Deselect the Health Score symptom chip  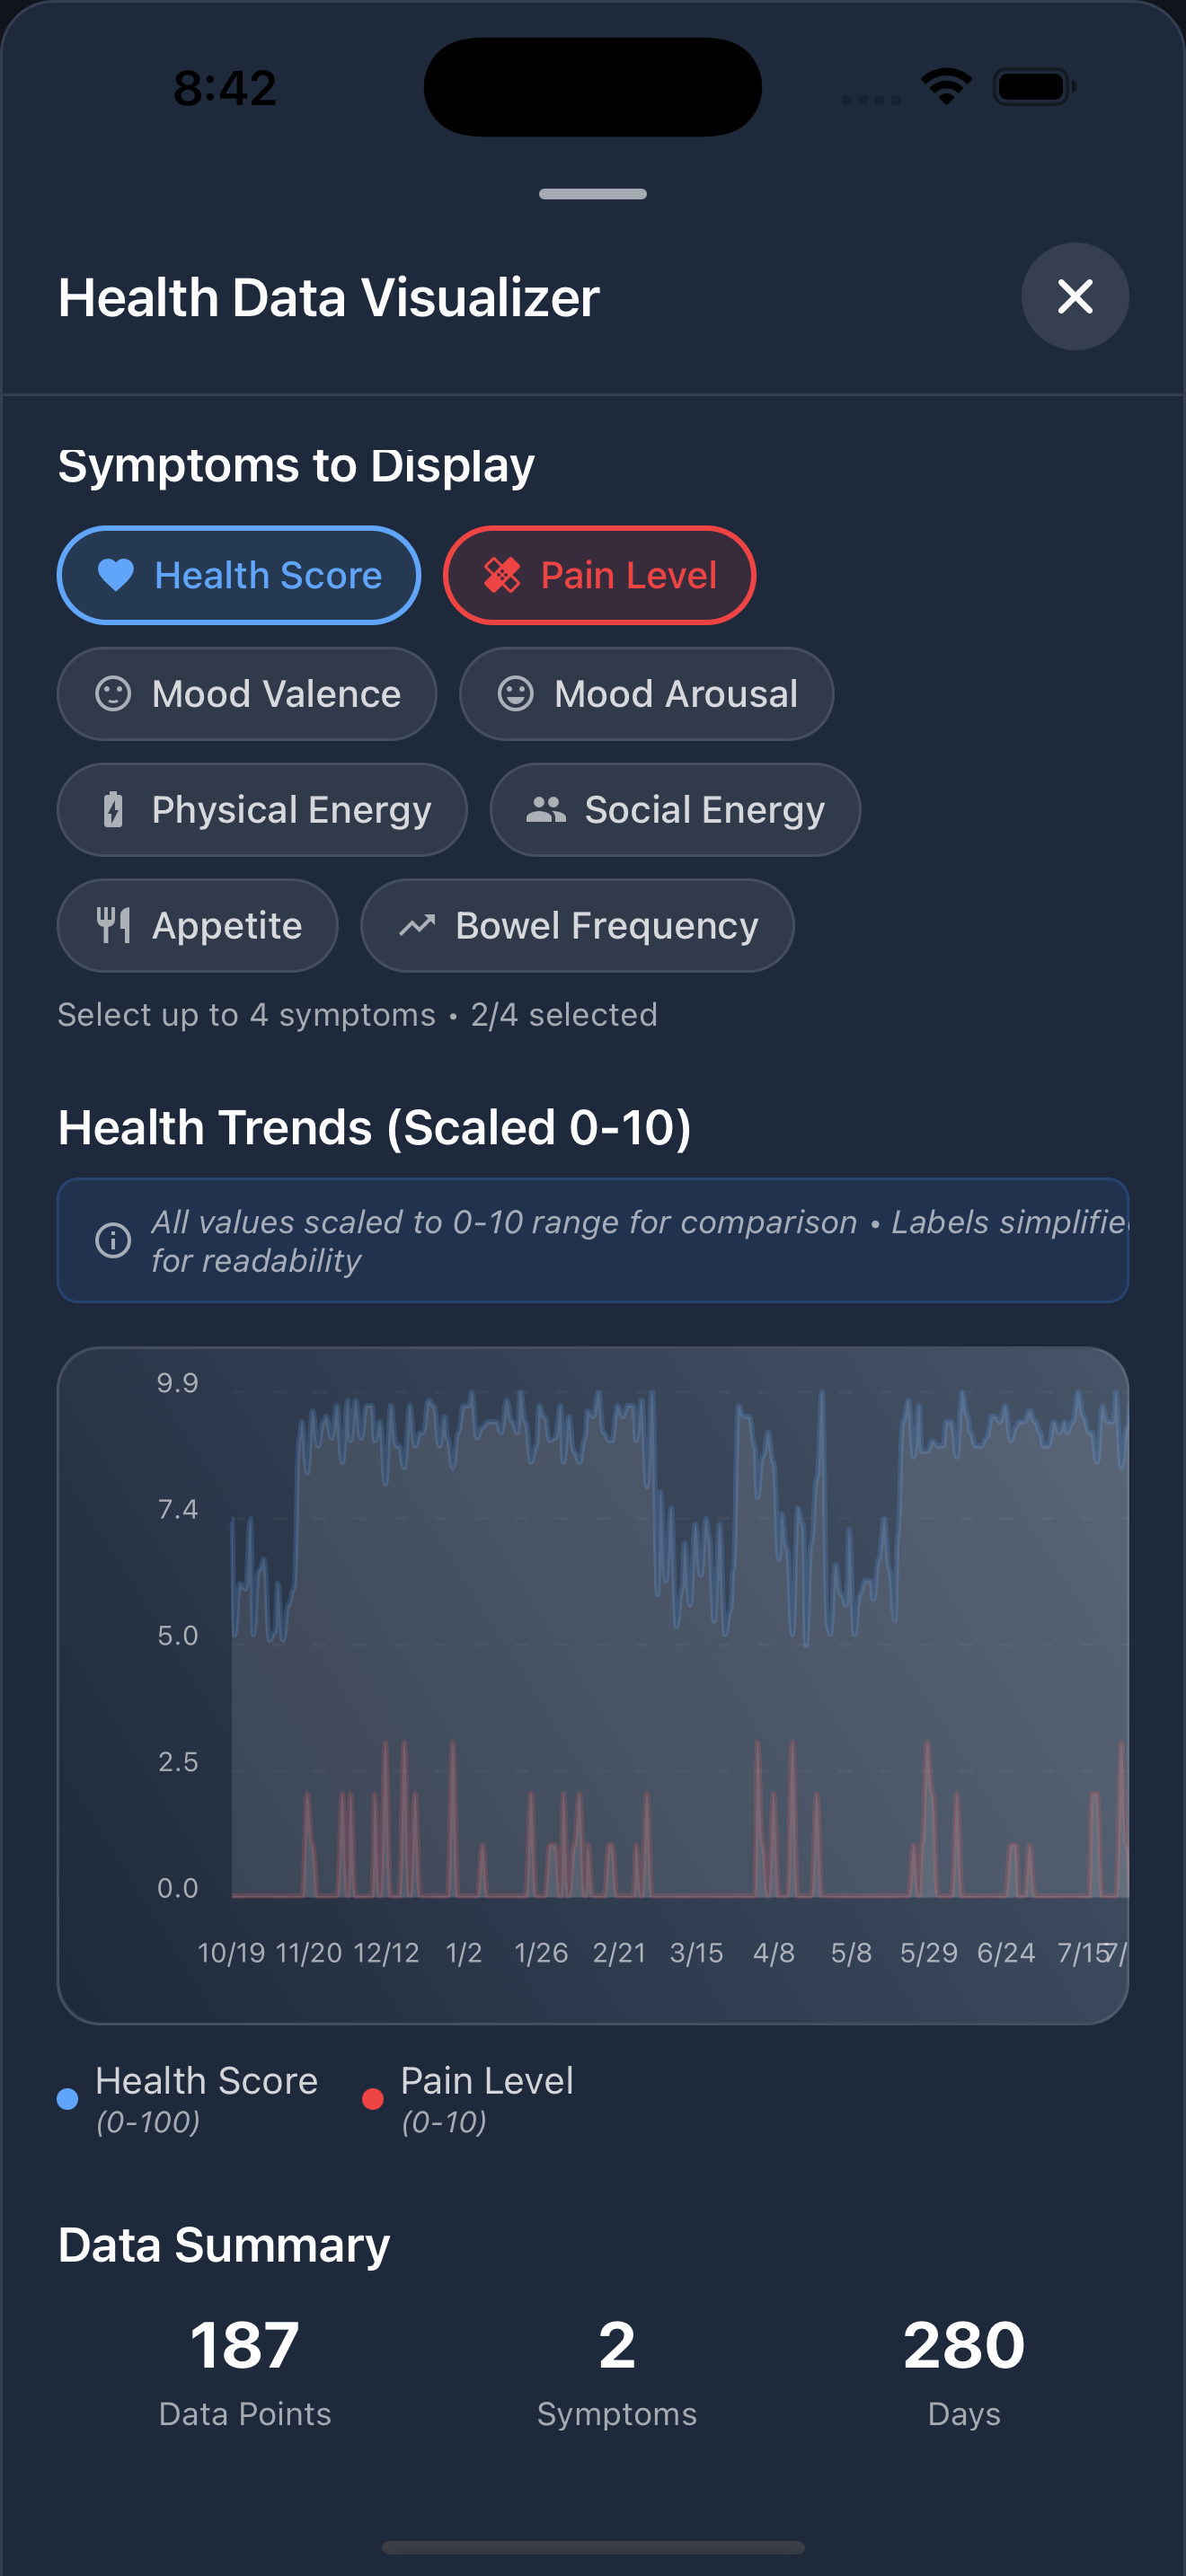239,575
